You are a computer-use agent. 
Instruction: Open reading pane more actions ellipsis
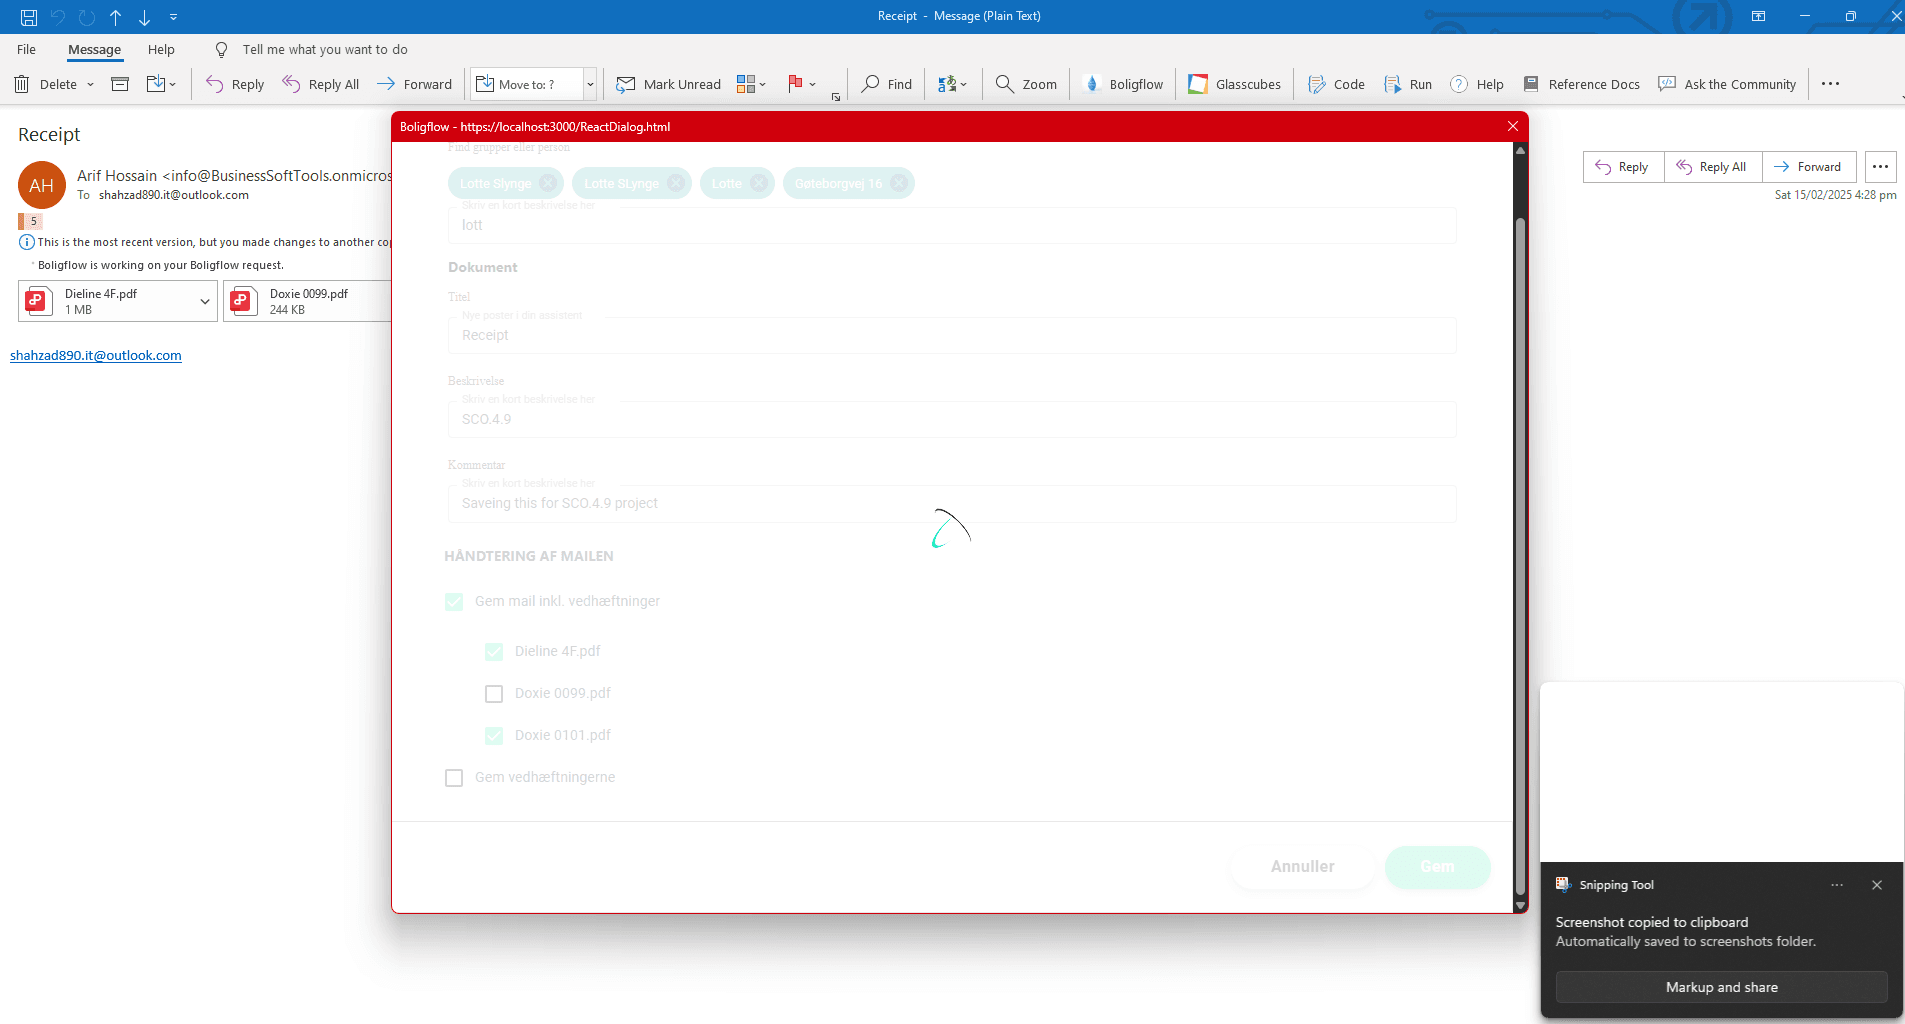click(x=1881, y=167)
